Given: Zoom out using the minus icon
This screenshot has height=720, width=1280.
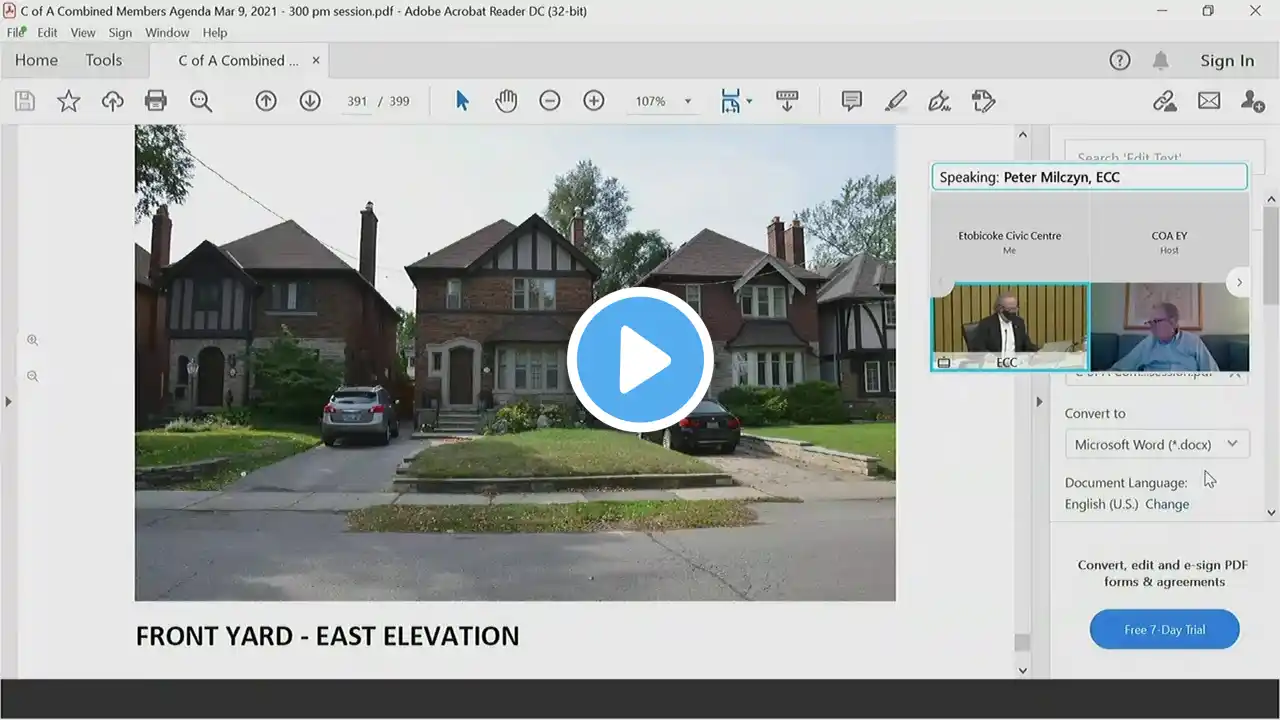Looking at the screenshot, I should point(550,101).
